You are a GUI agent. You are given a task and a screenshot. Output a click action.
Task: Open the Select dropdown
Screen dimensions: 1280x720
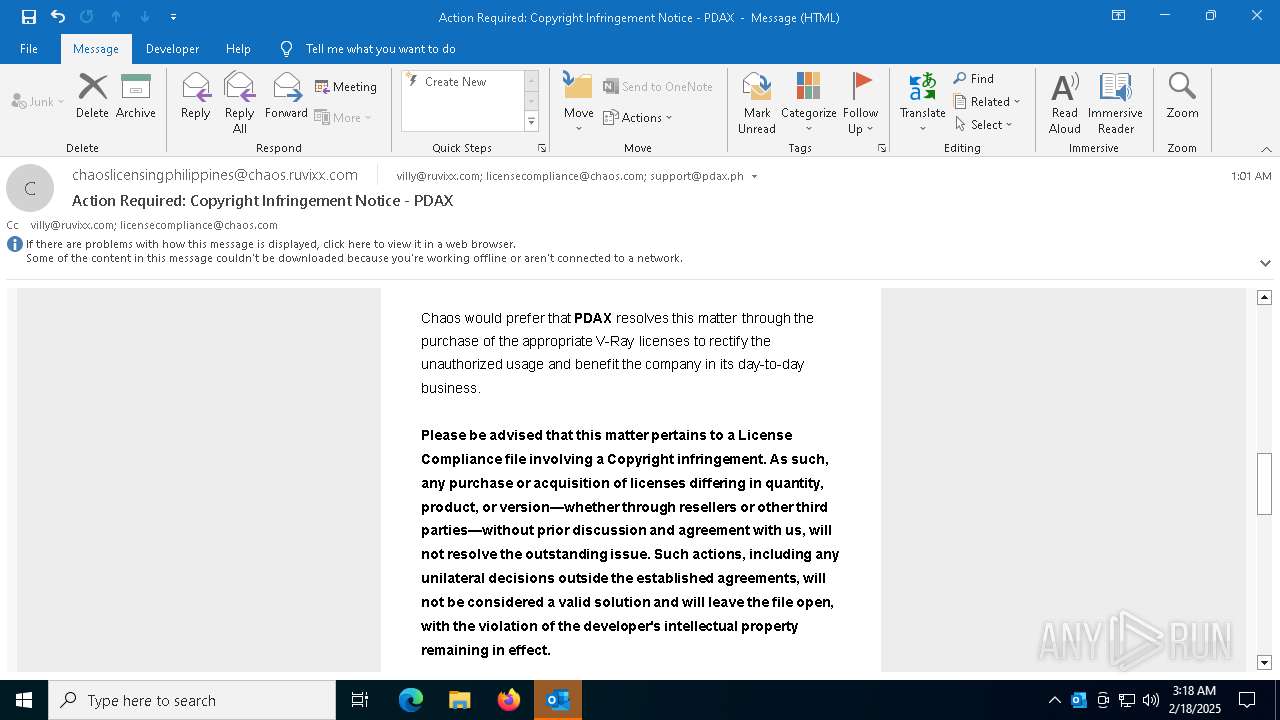(x=983, y=125)
